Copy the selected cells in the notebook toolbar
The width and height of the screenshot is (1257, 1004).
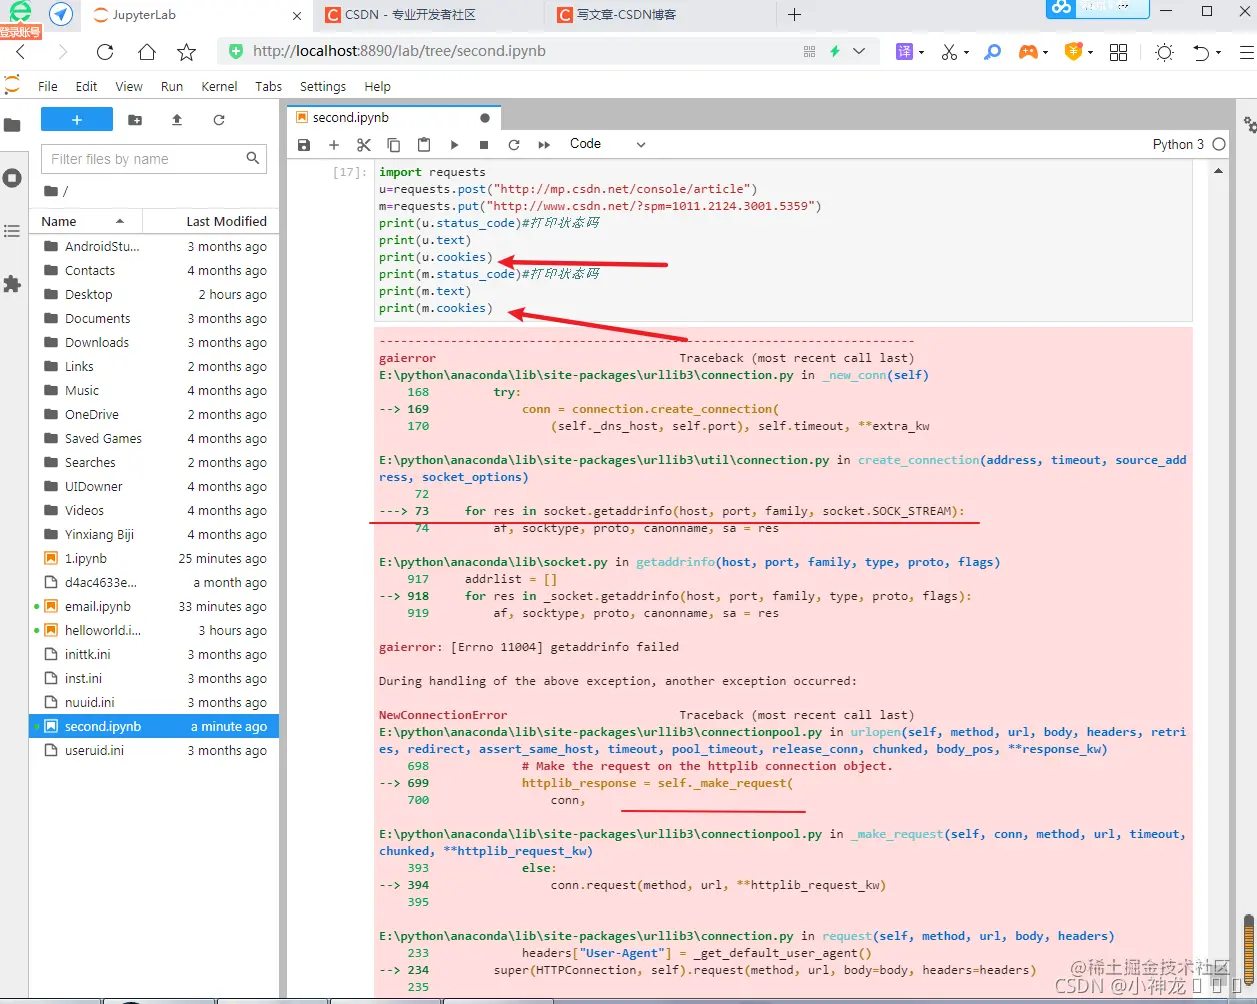tap(394, 145)
